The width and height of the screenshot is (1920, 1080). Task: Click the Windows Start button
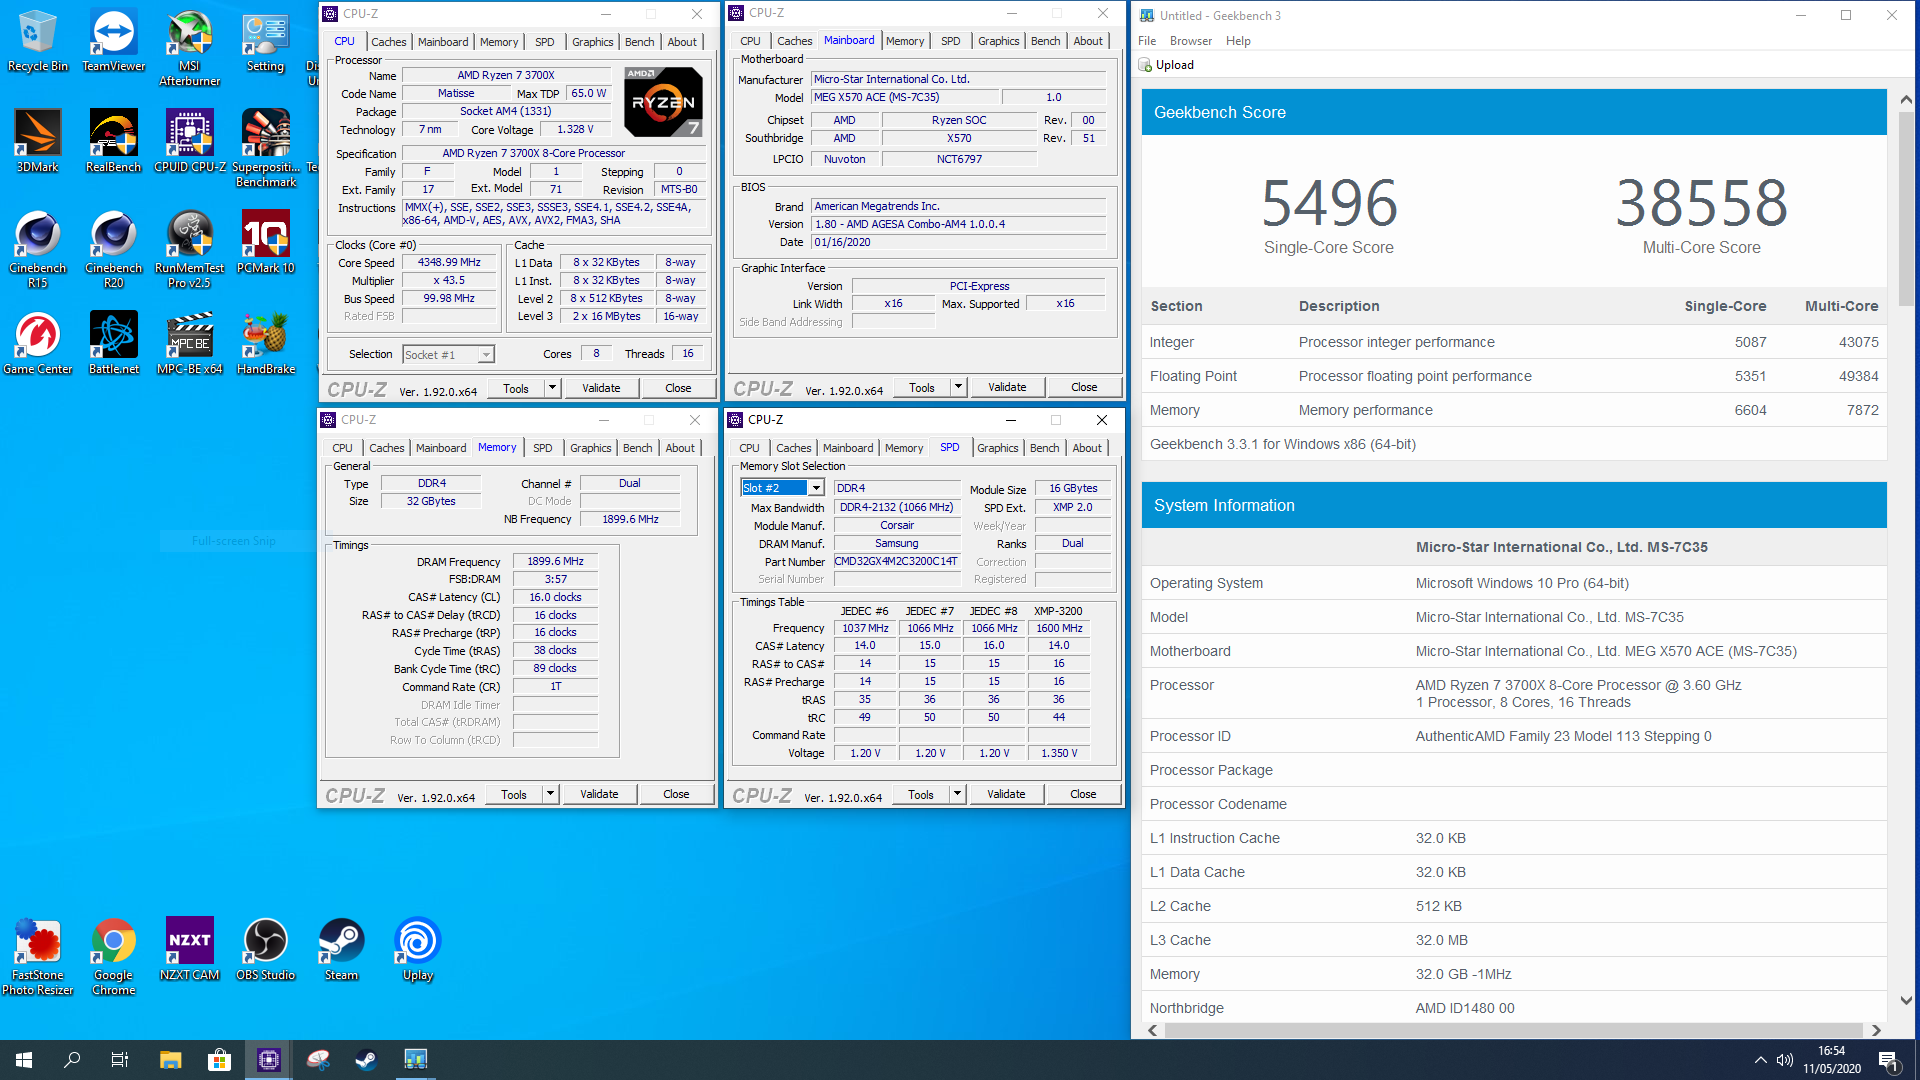click(x=24, y=1060)
